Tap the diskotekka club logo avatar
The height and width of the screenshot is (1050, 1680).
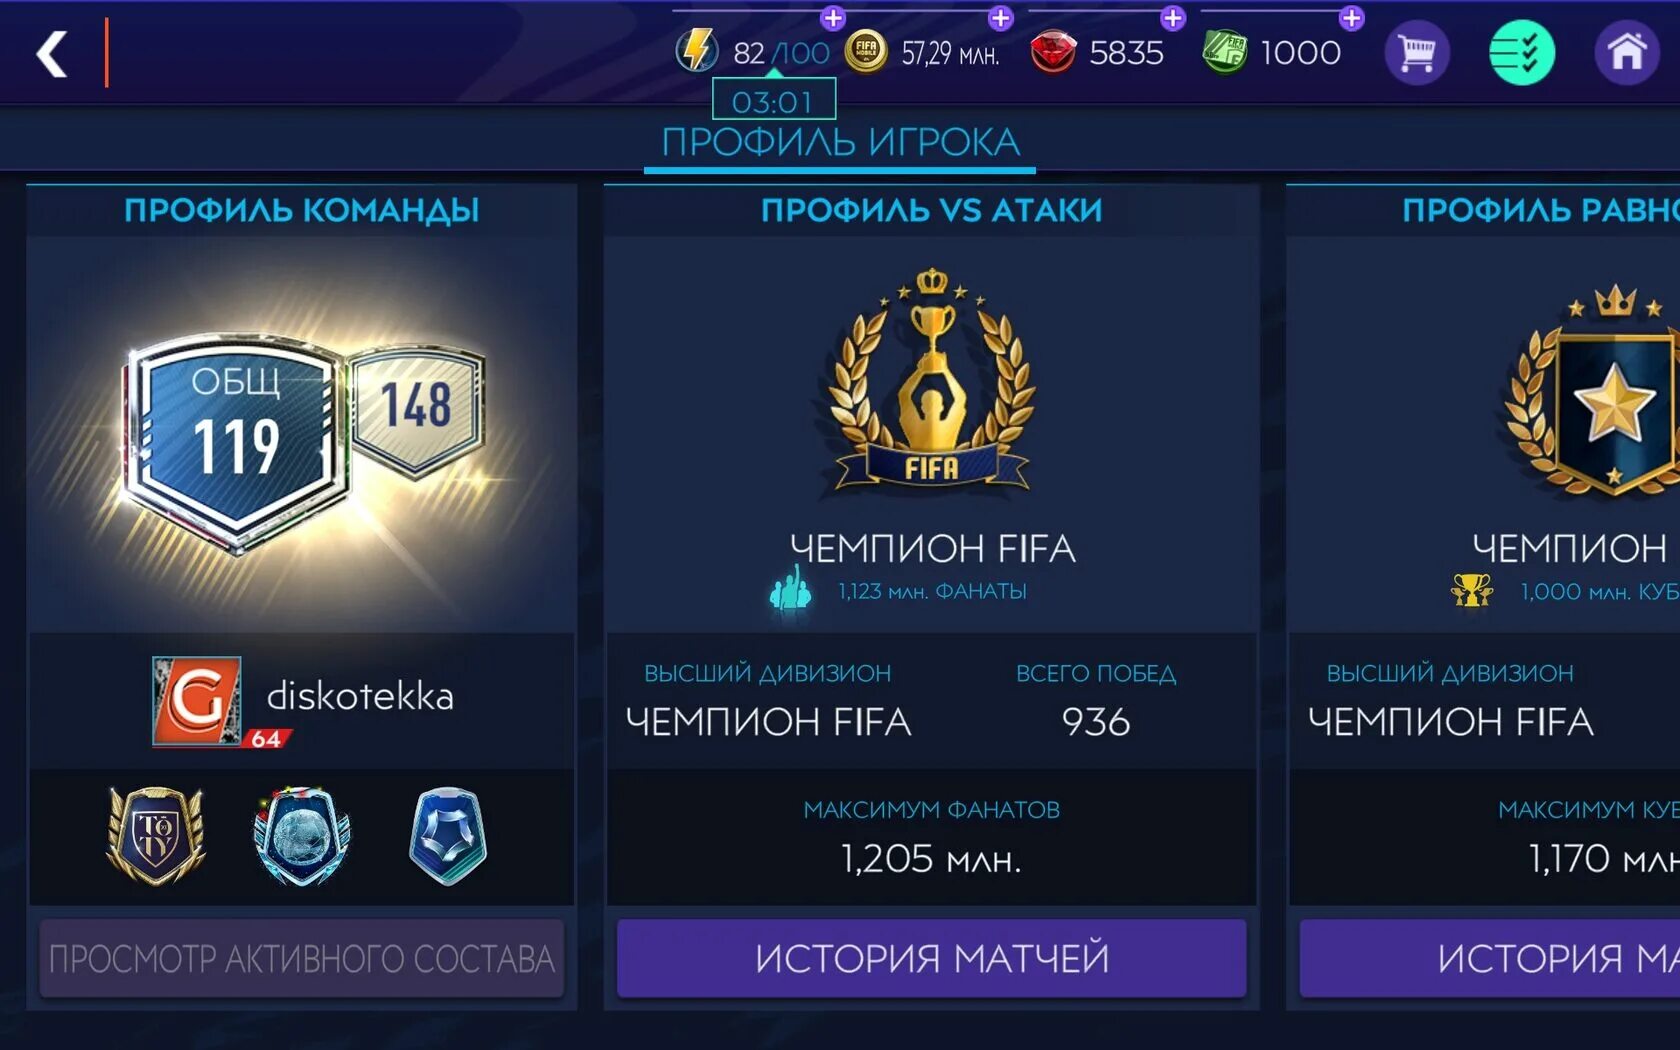tap(196, 701)
